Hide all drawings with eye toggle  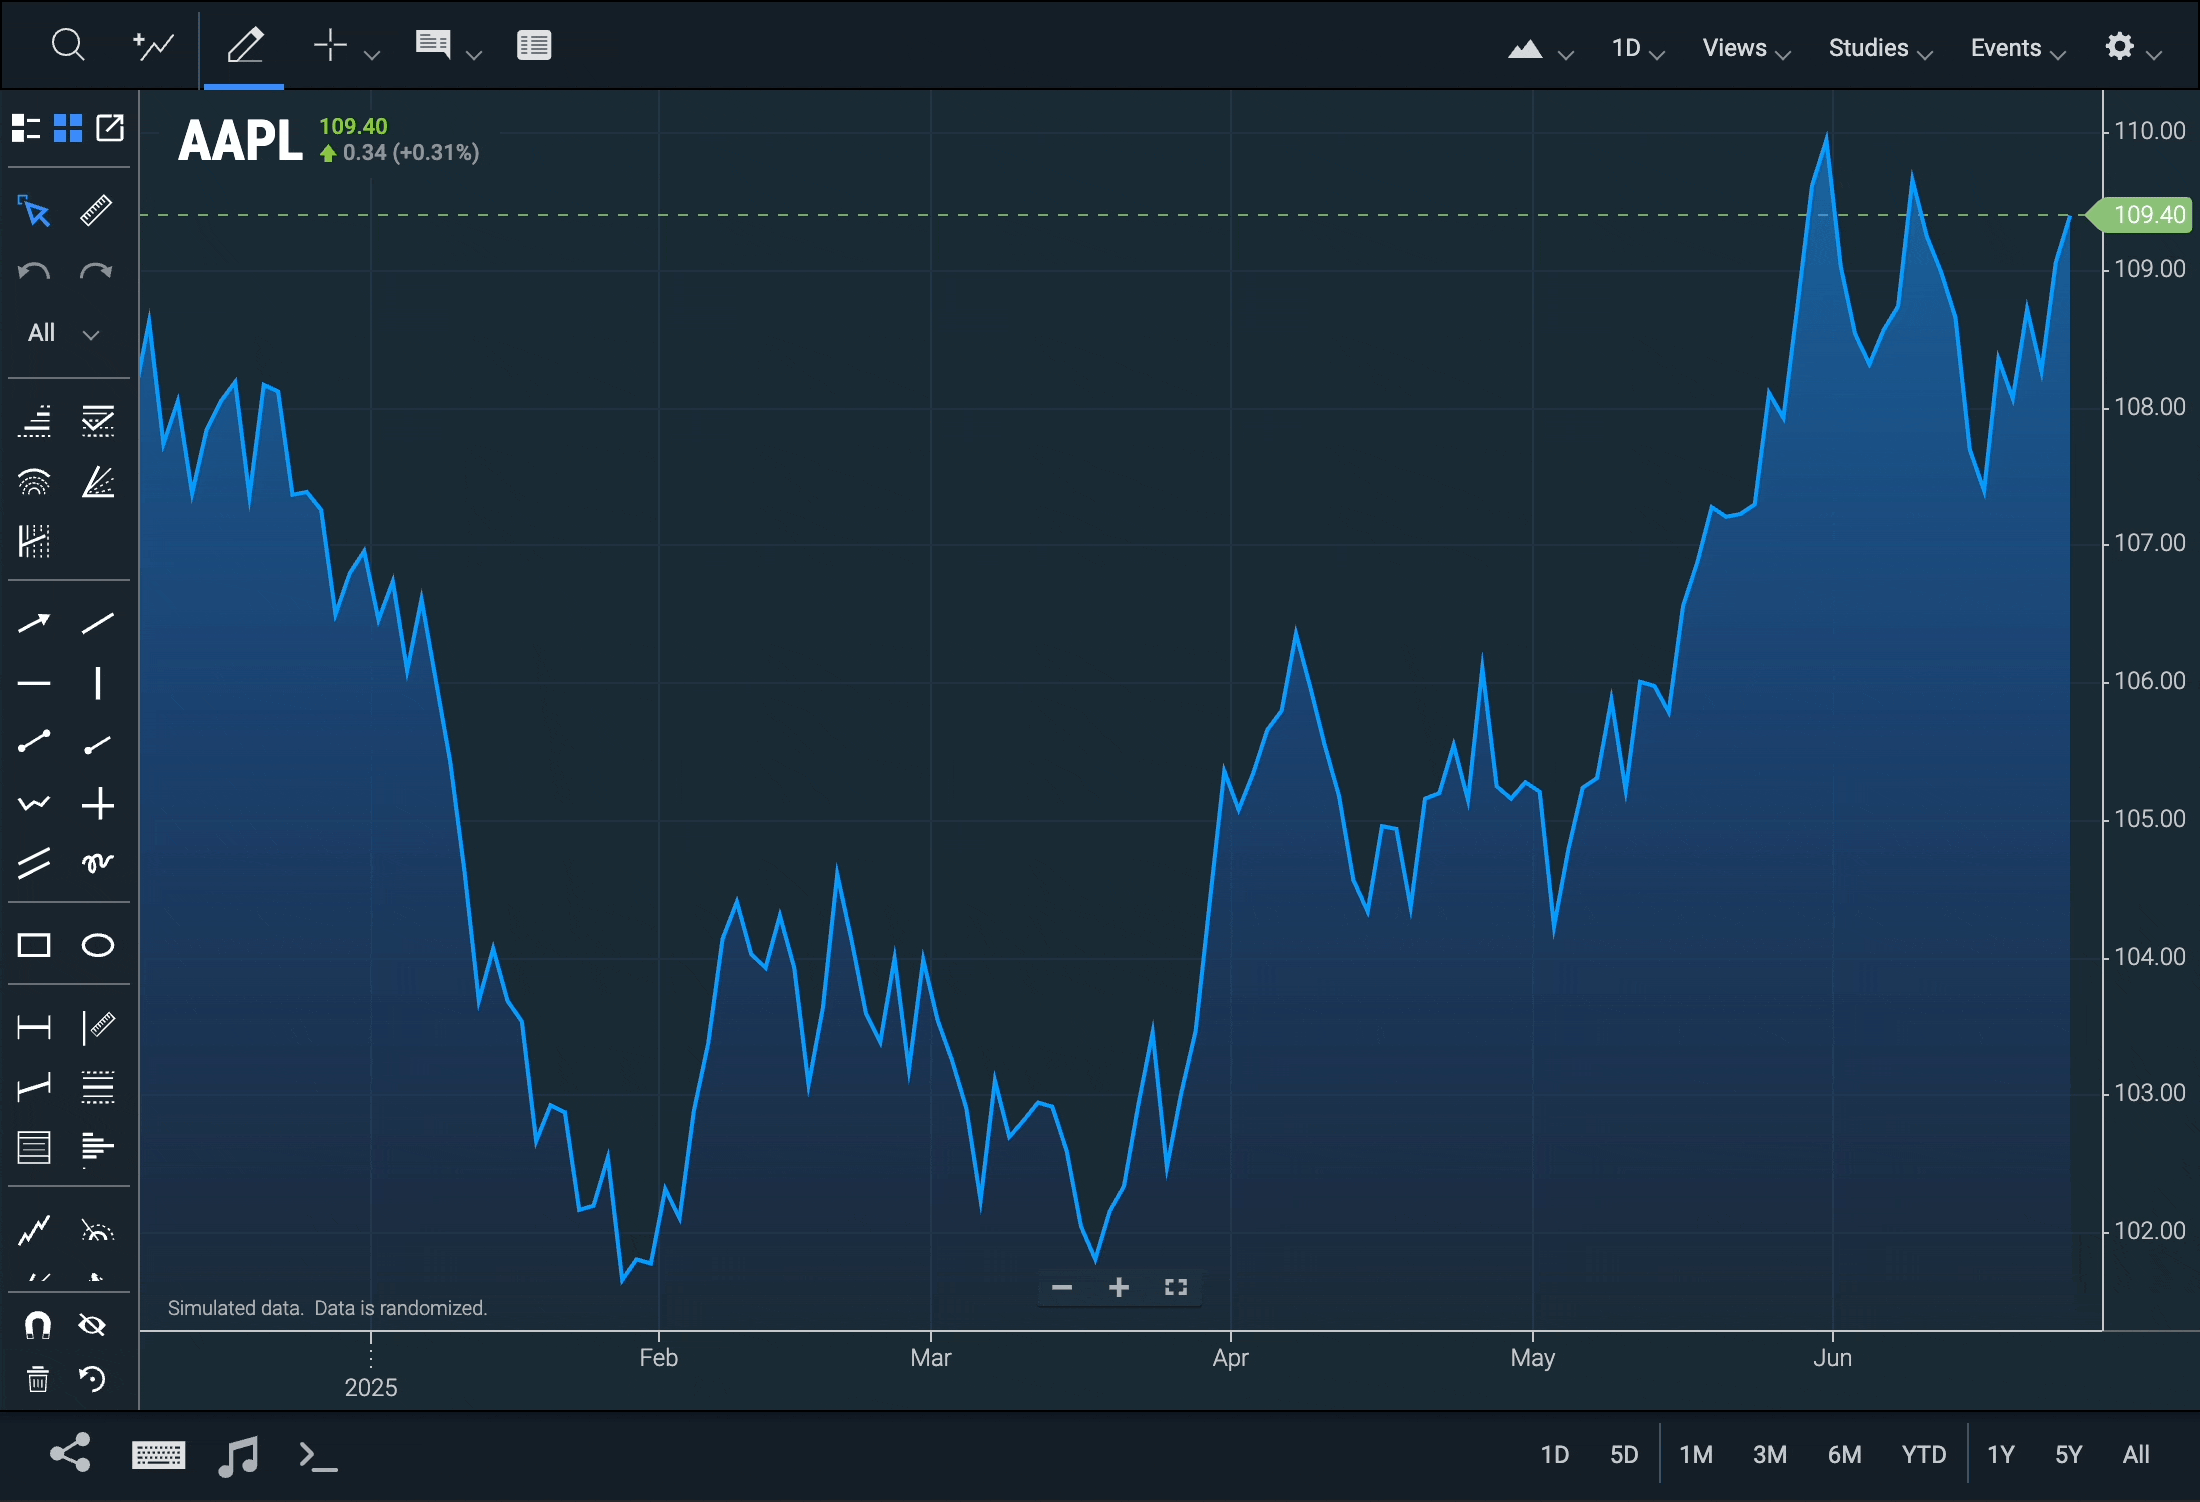[x=92, y=1326]
